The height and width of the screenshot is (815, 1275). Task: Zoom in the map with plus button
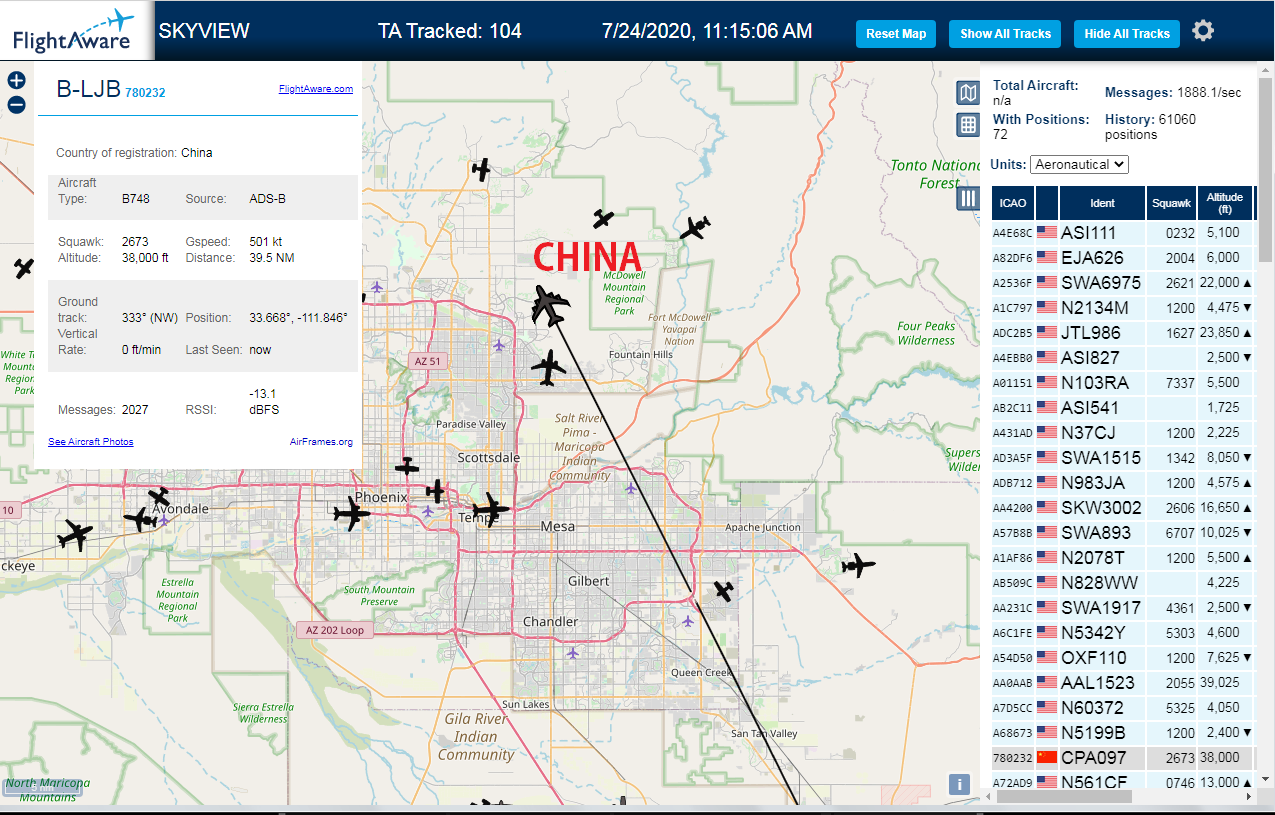[16, 80]
